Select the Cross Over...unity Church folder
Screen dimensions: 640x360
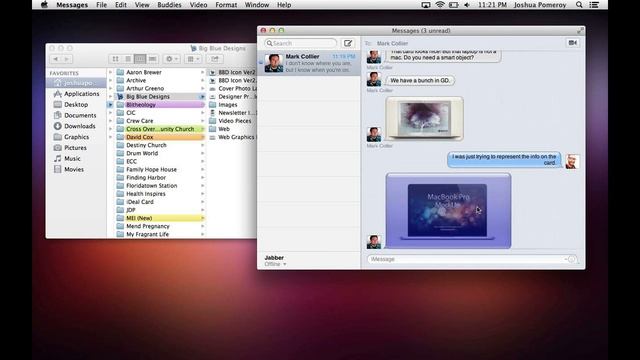coord(160,129)
